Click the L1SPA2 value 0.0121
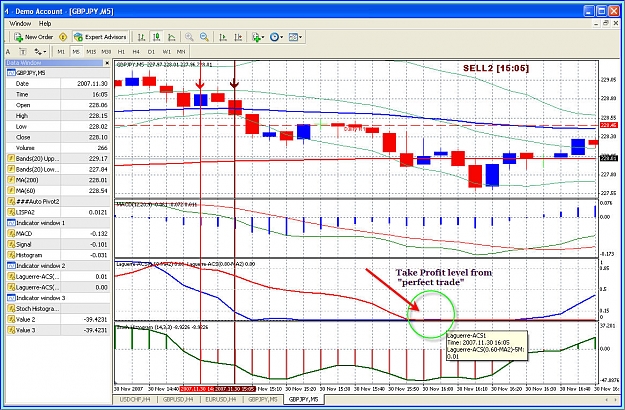Image resolution: width=625 pixels, height=410 pixels. [x=98, y=212]
